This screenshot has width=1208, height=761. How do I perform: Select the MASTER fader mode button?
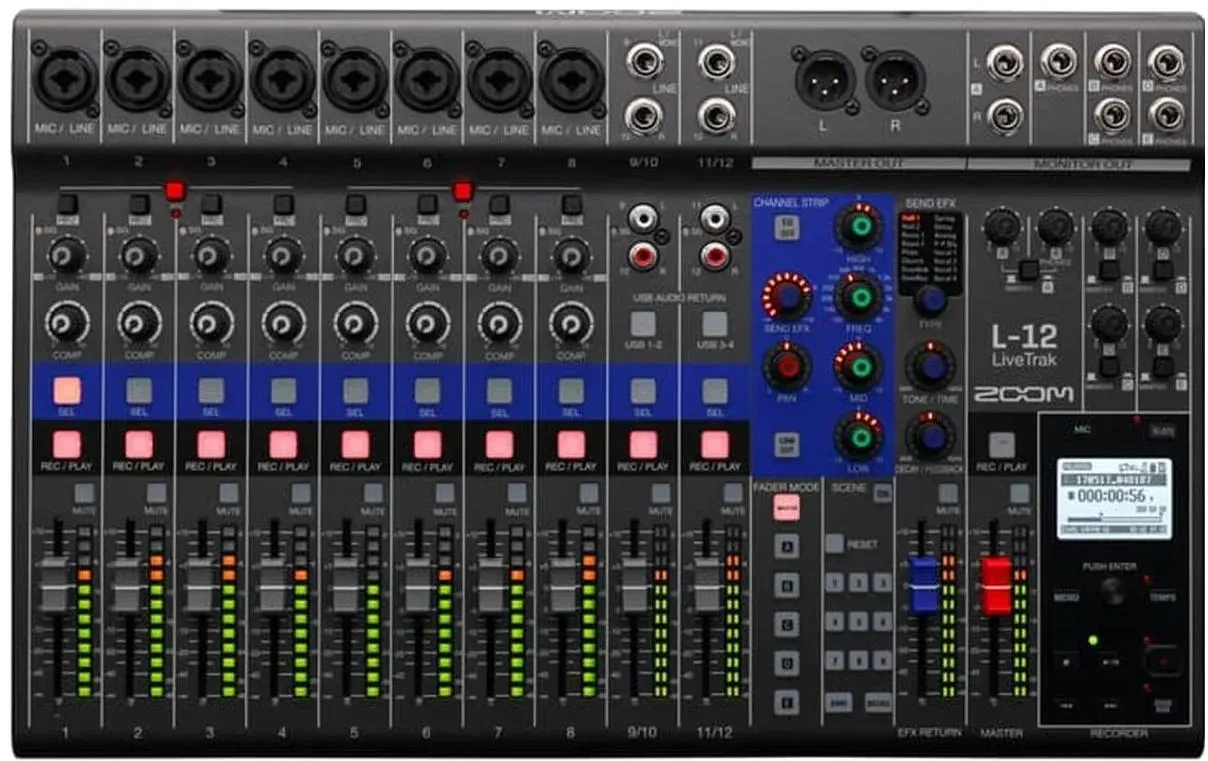pyautogui.click(x=786, y=507)
